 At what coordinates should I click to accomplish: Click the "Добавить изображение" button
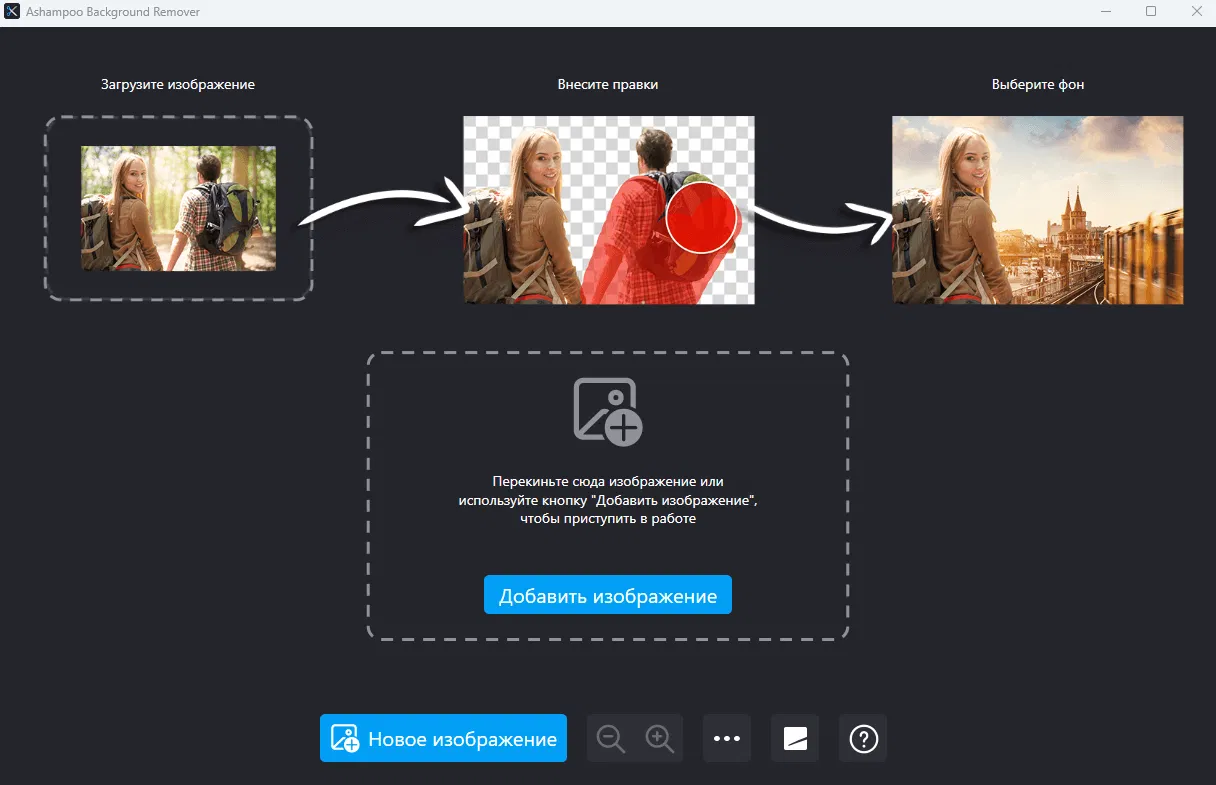608,595
